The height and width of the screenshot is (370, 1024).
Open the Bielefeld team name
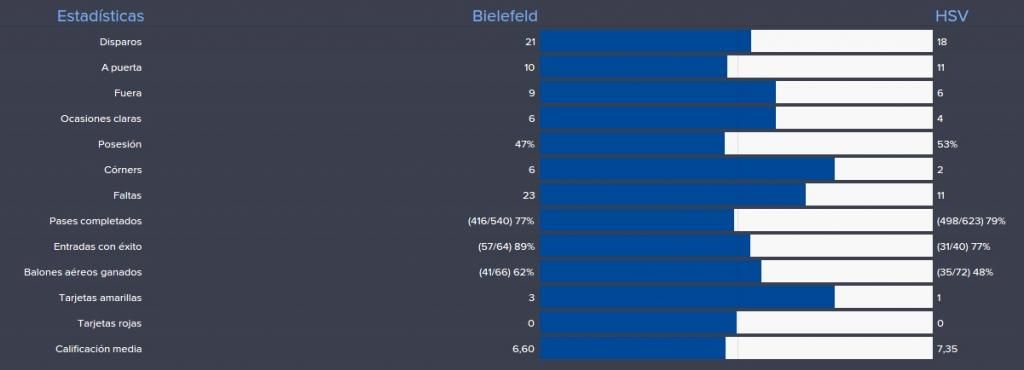505,16
